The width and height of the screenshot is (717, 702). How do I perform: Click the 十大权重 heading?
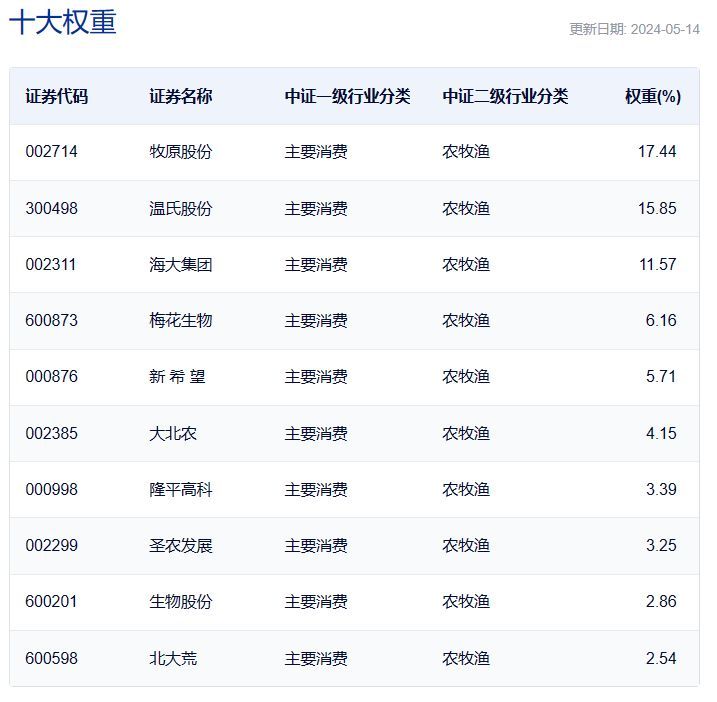click(x=63, y=22)
